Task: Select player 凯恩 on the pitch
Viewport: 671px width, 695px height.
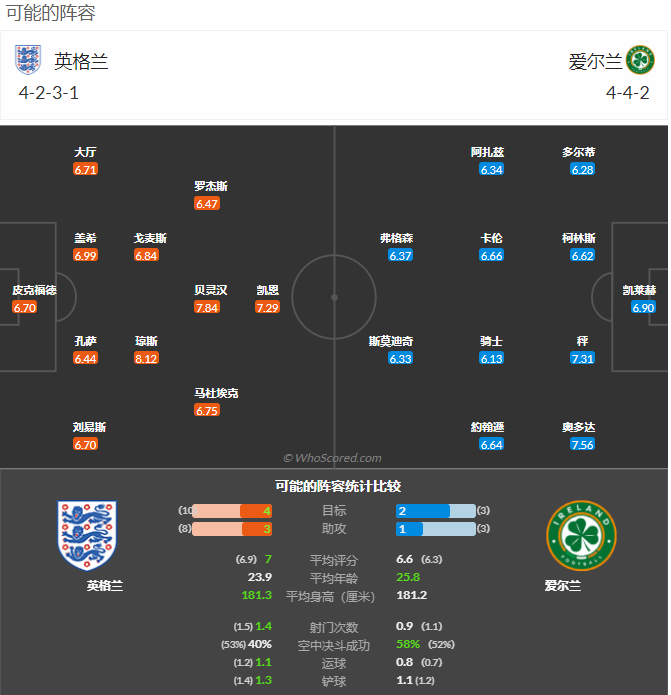Action: click(x=268, y=291)
